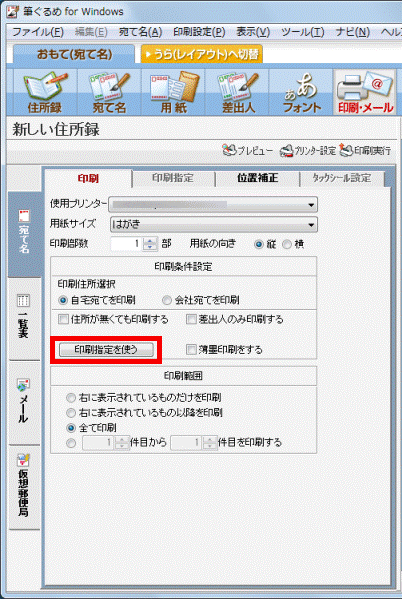Click the 筆ぐるめ app icon in title bar
Viewport: 402px width, 599px height.
[x=12, y=11]
